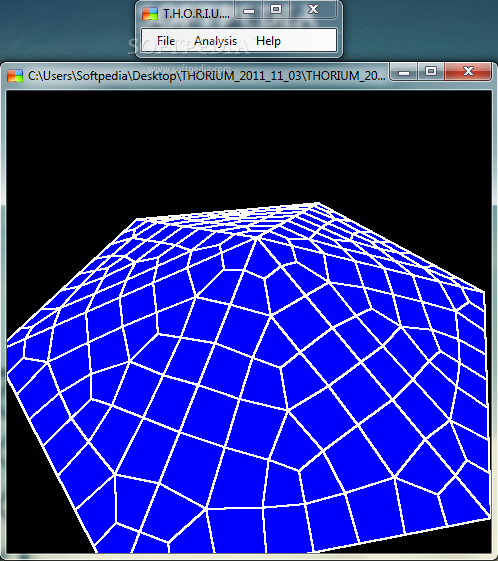Click the mesh viewer window's file path title
This screenshot has height=561, width=498.
coord(207,76)
